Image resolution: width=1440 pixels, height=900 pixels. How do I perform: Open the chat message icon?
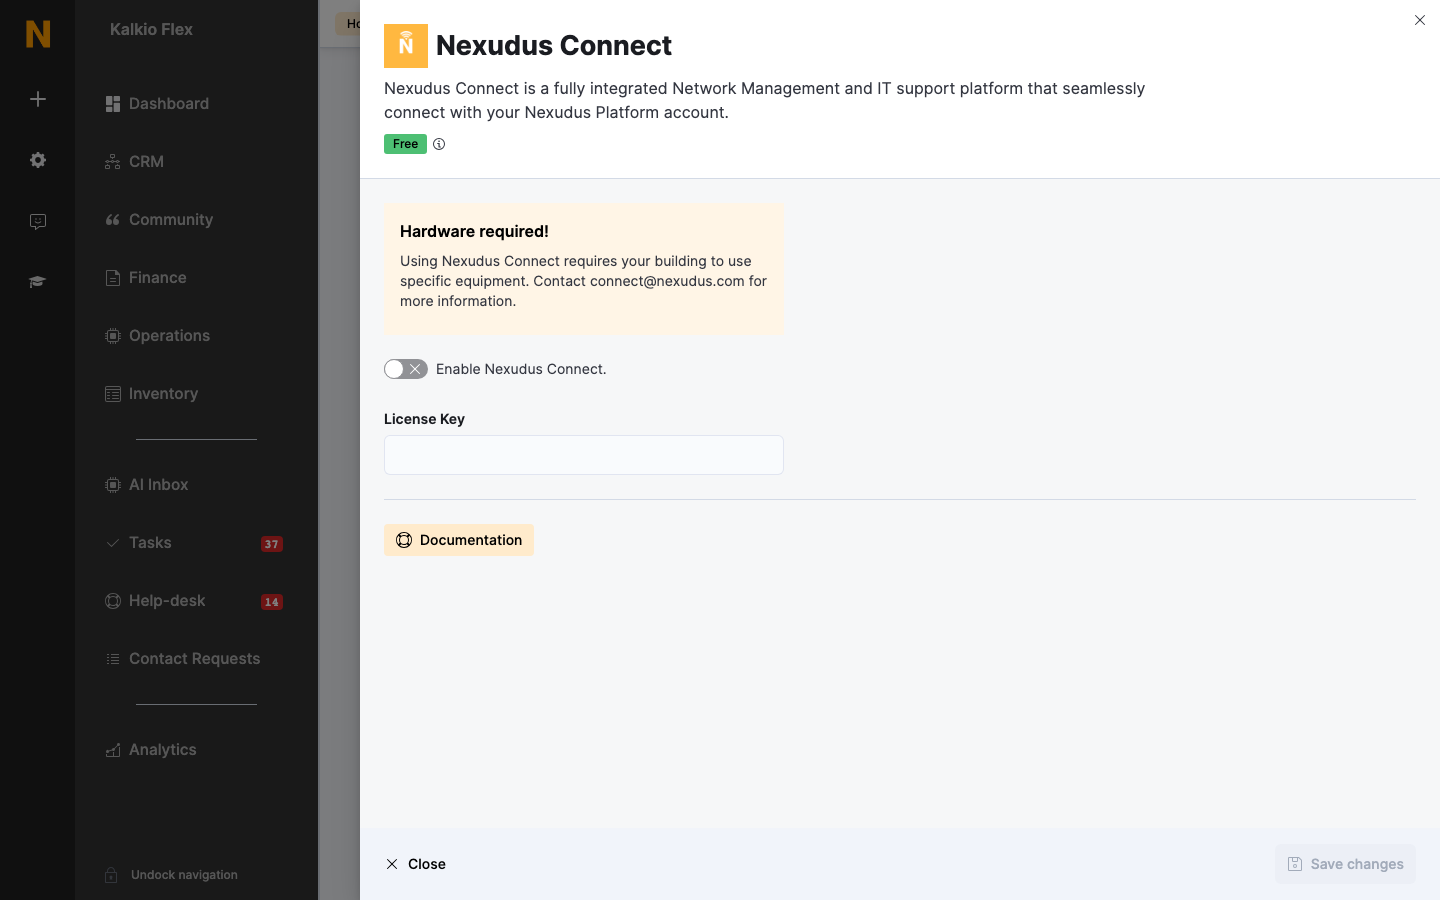(38, 221)
